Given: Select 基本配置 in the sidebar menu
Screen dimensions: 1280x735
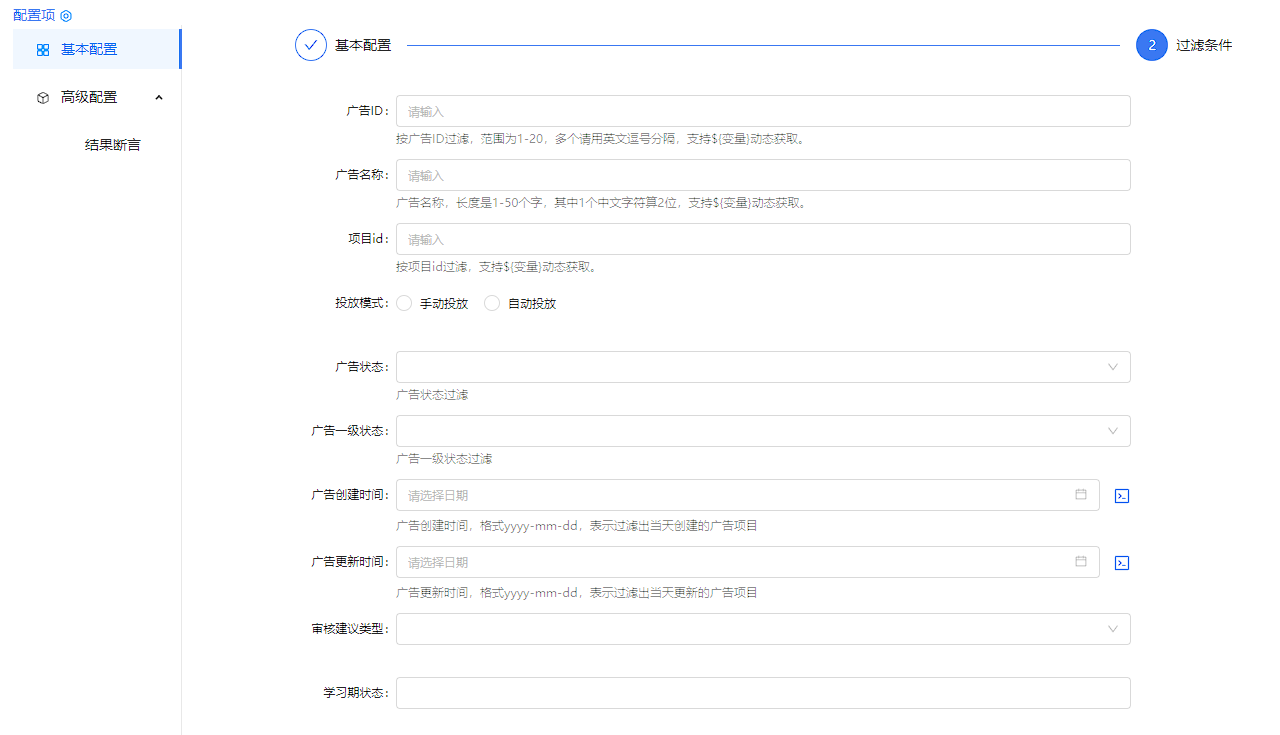Looking at the screenshot, I should tap(89, 49).
